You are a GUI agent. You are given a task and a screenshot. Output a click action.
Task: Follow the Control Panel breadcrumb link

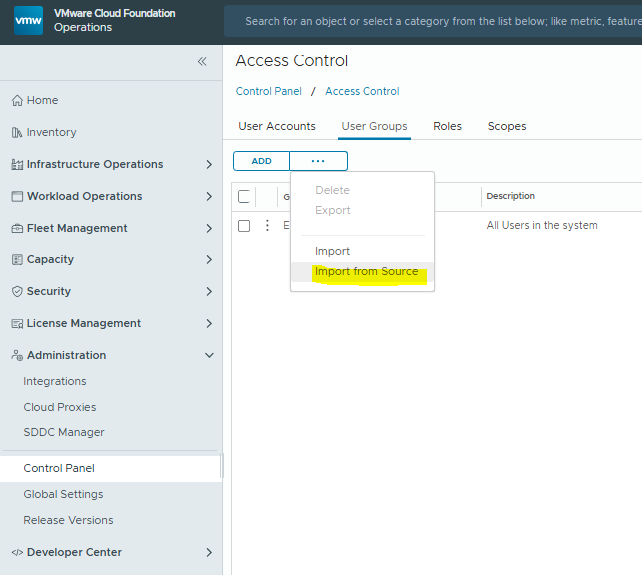(x=268, y=91)
